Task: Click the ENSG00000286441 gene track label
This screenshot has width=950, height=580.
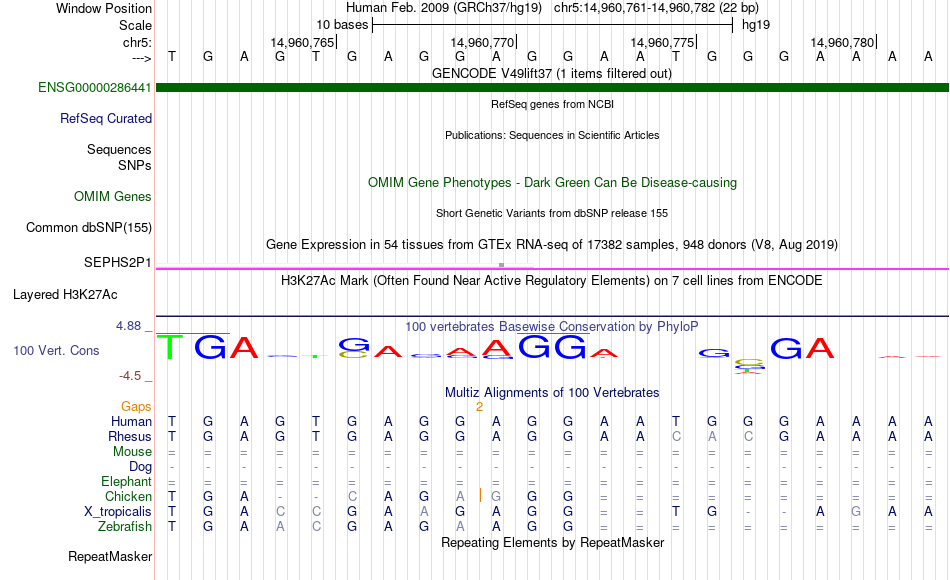Action: 95,88
